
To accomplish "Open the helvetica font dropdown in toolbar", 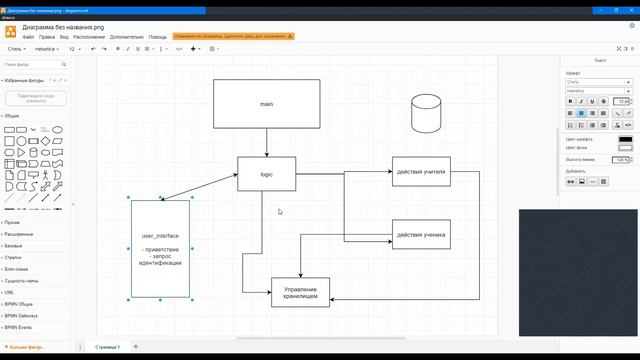I will pos(47,49).
